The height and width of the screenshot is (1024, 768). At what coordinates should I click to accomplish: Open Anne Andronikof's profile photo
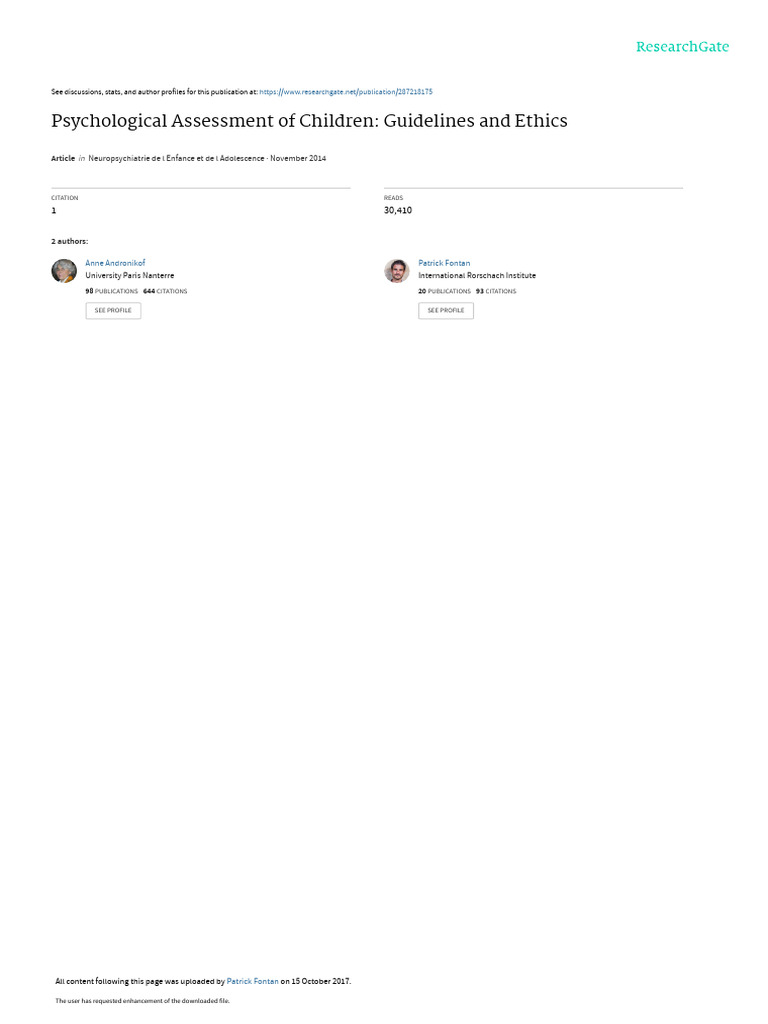[64, 270]
